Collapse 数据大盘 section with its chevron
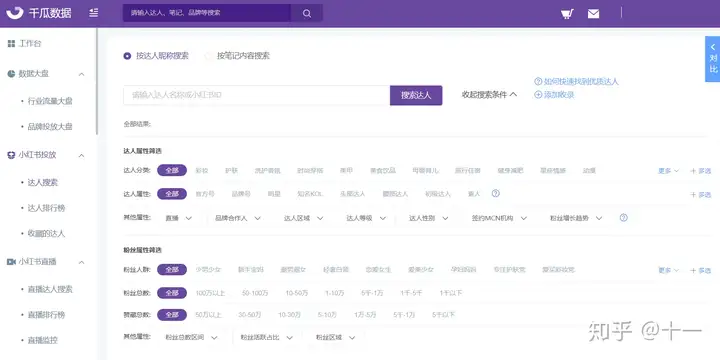This screenshot has height=360, width=720. [81, 74]
